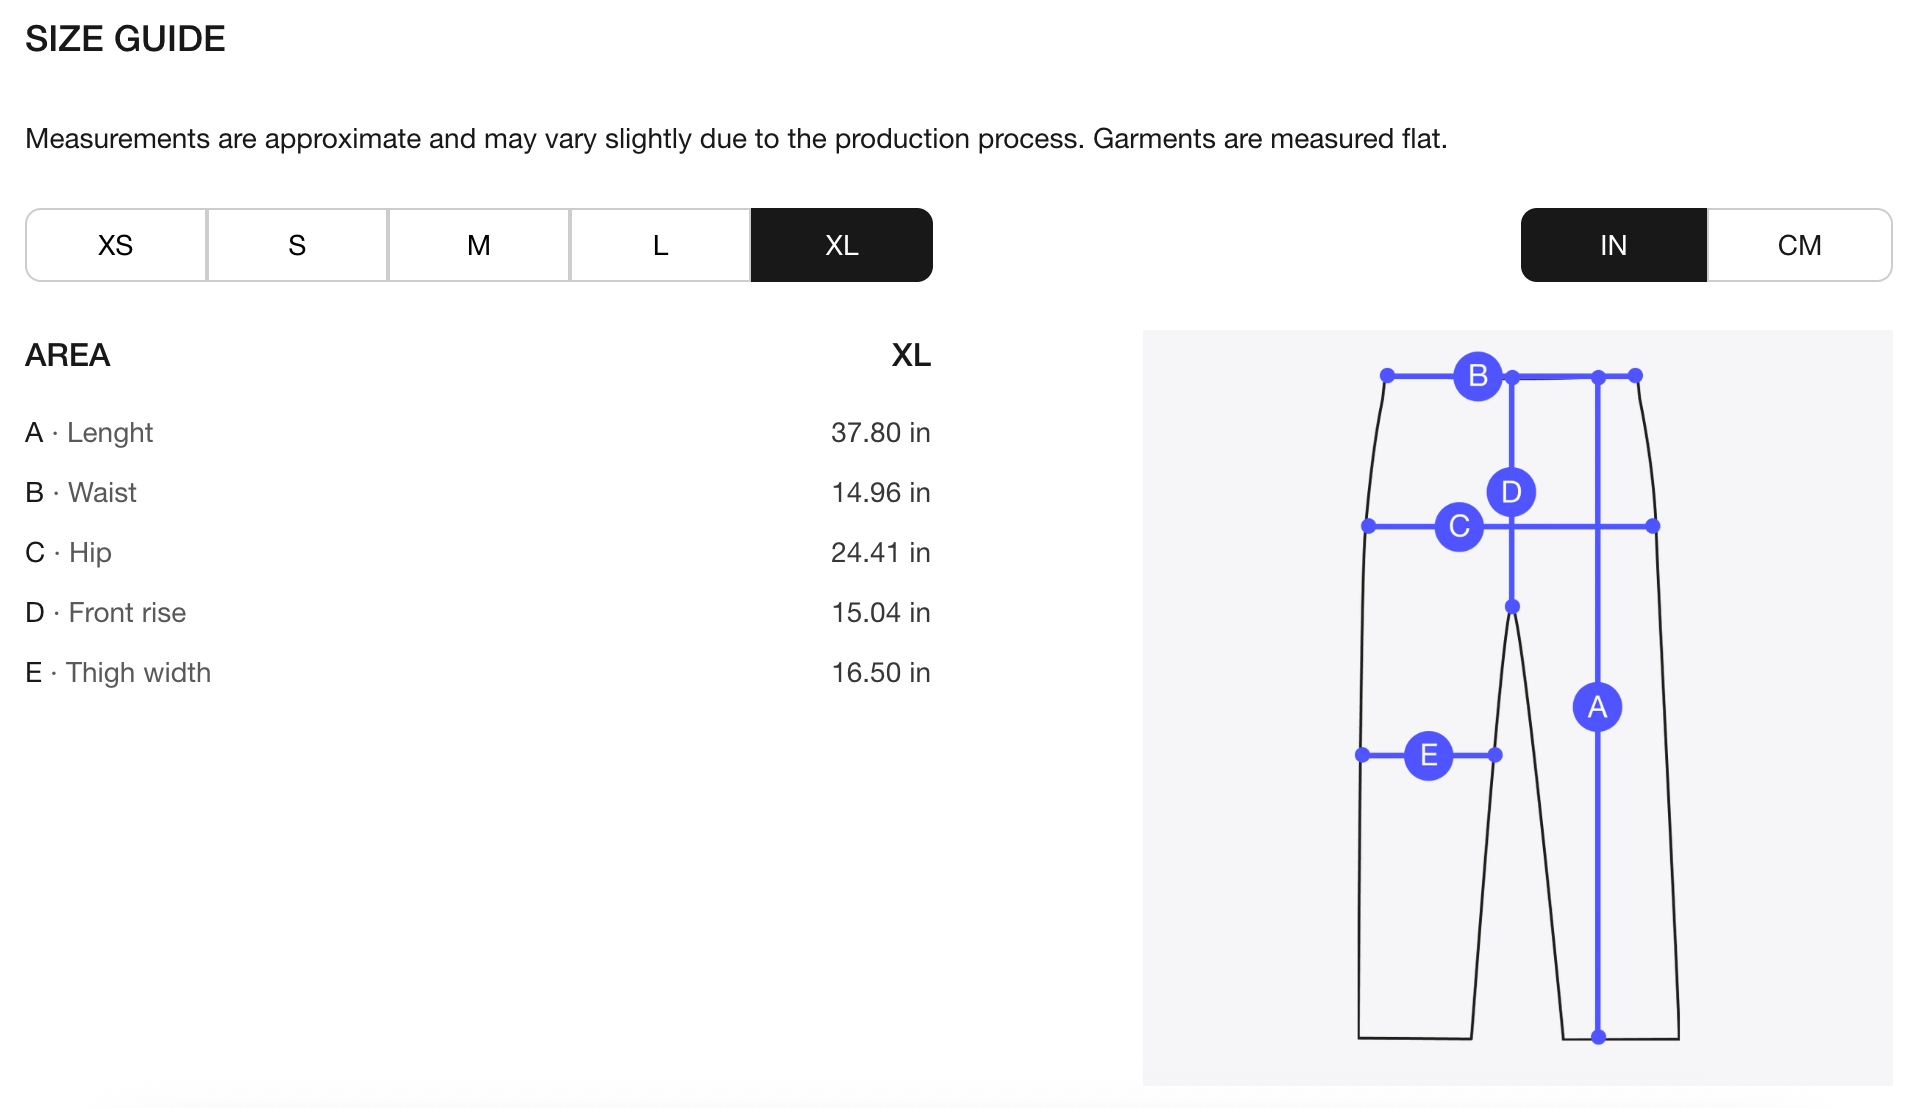Image resolution: width=1906 pixels, height=1108 pixels.
Task: Click the B · Waist row label
Action: click(x=81, y=493)
